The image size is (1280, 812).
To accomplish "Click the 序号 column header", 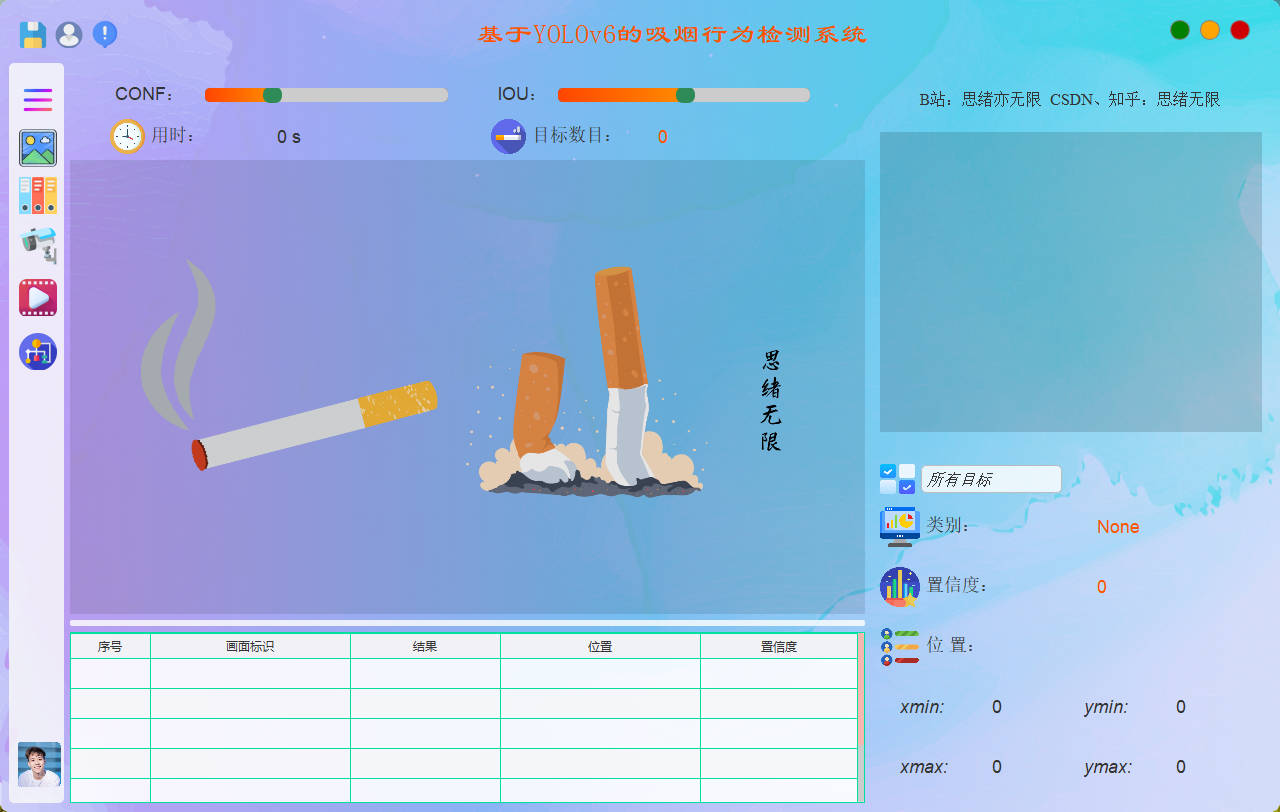I will click(110, 647).
